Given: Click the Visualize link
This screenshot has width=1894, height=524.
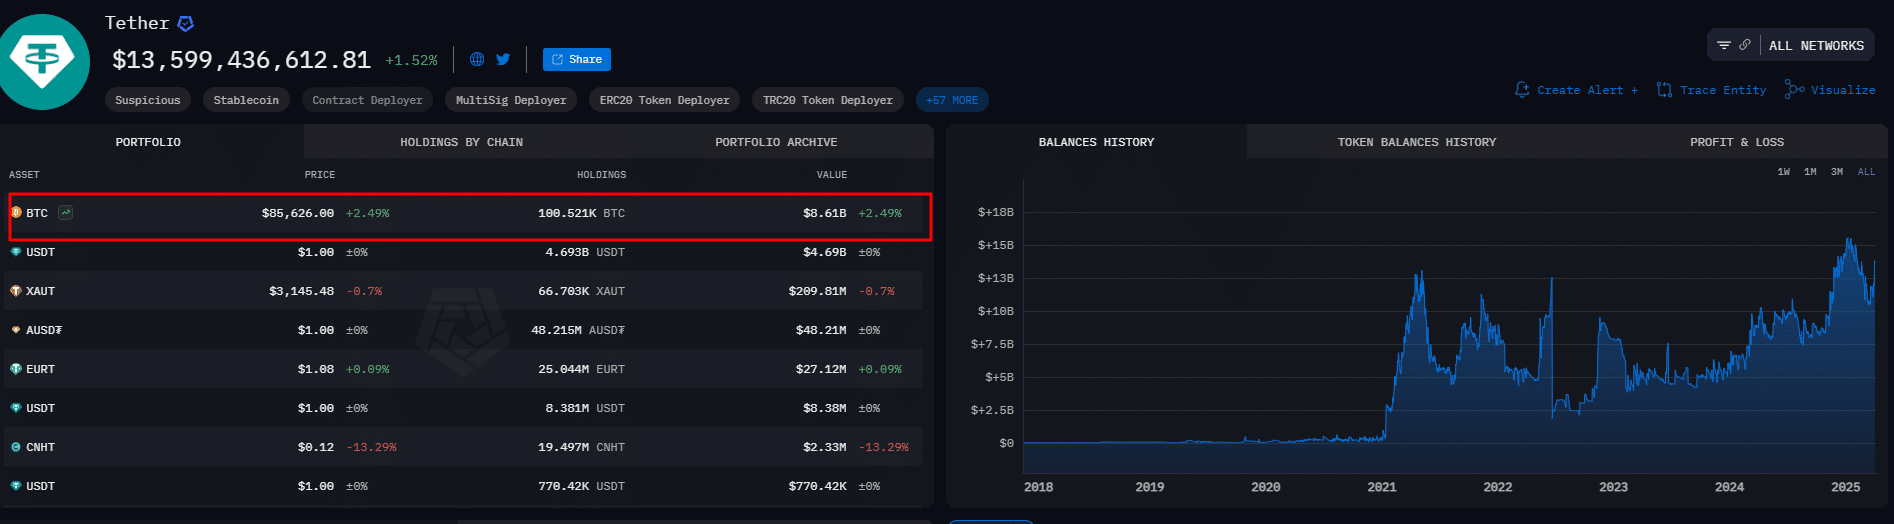Looking at the screenshot, I should point(1831,90).
